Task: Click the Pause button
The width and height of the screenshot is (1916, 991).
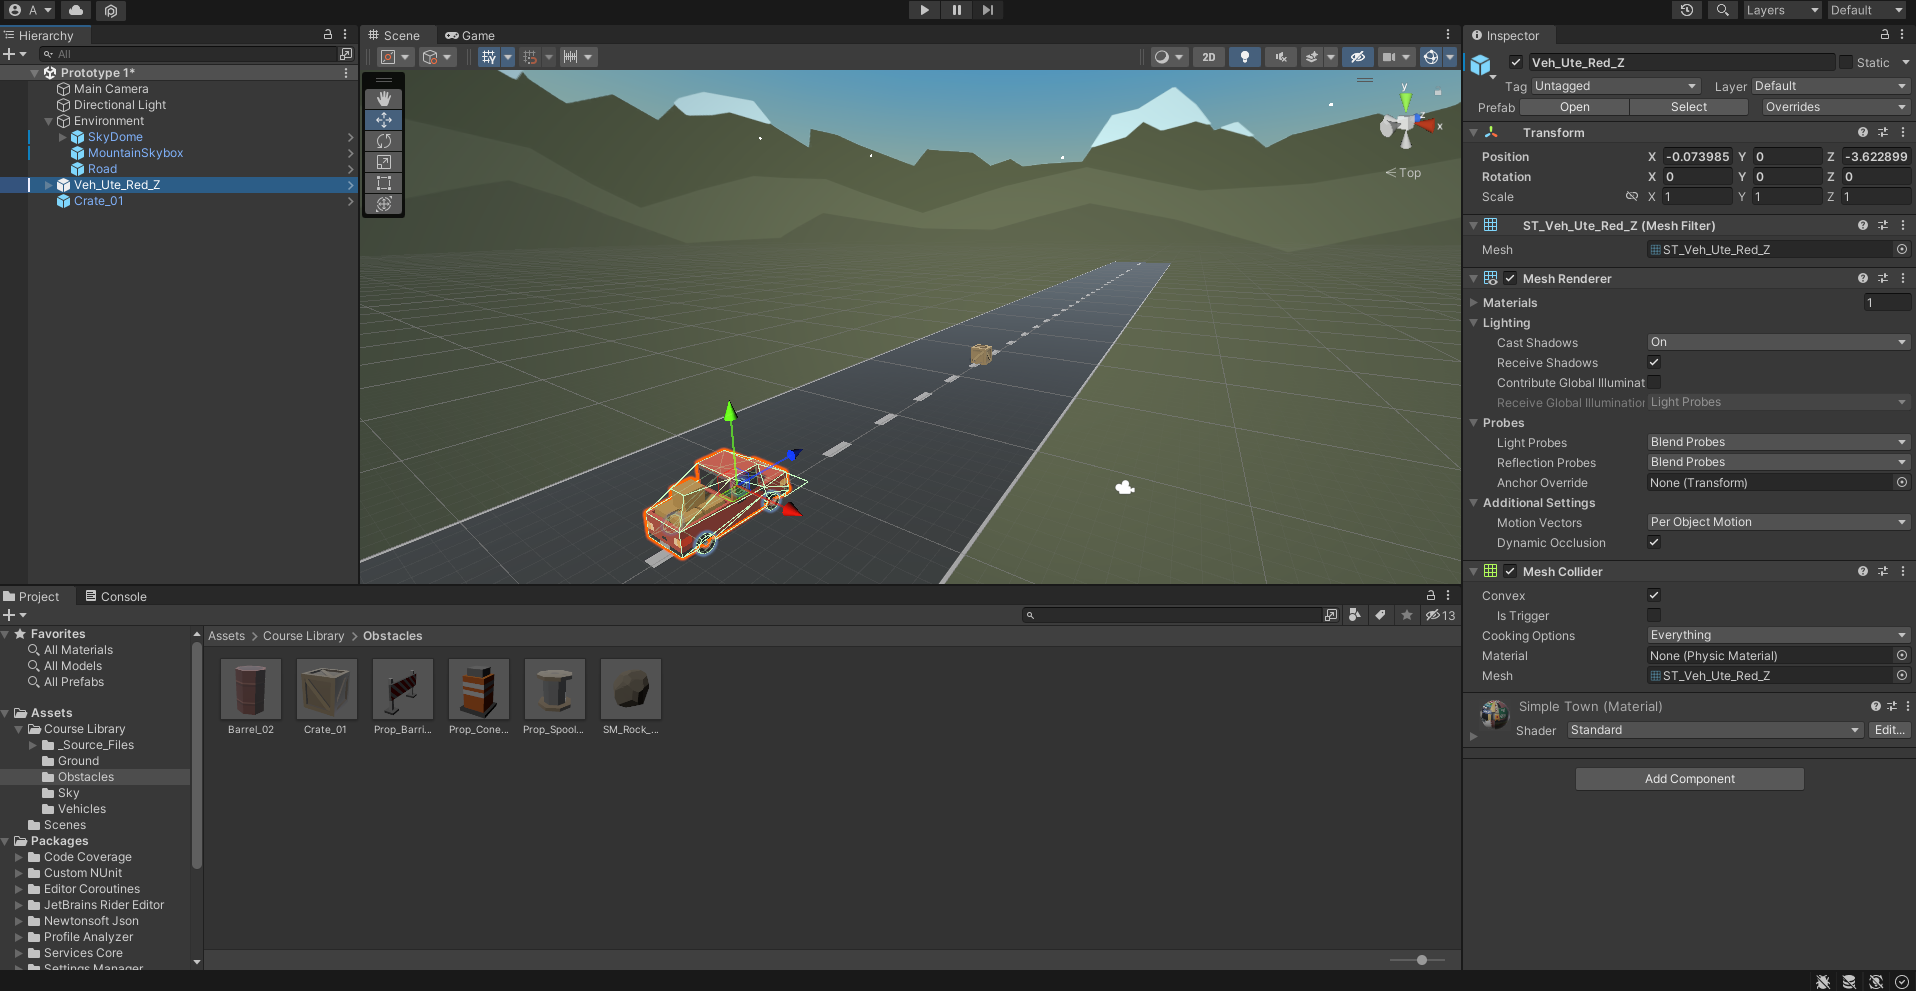Action: (x=956, y=10)
